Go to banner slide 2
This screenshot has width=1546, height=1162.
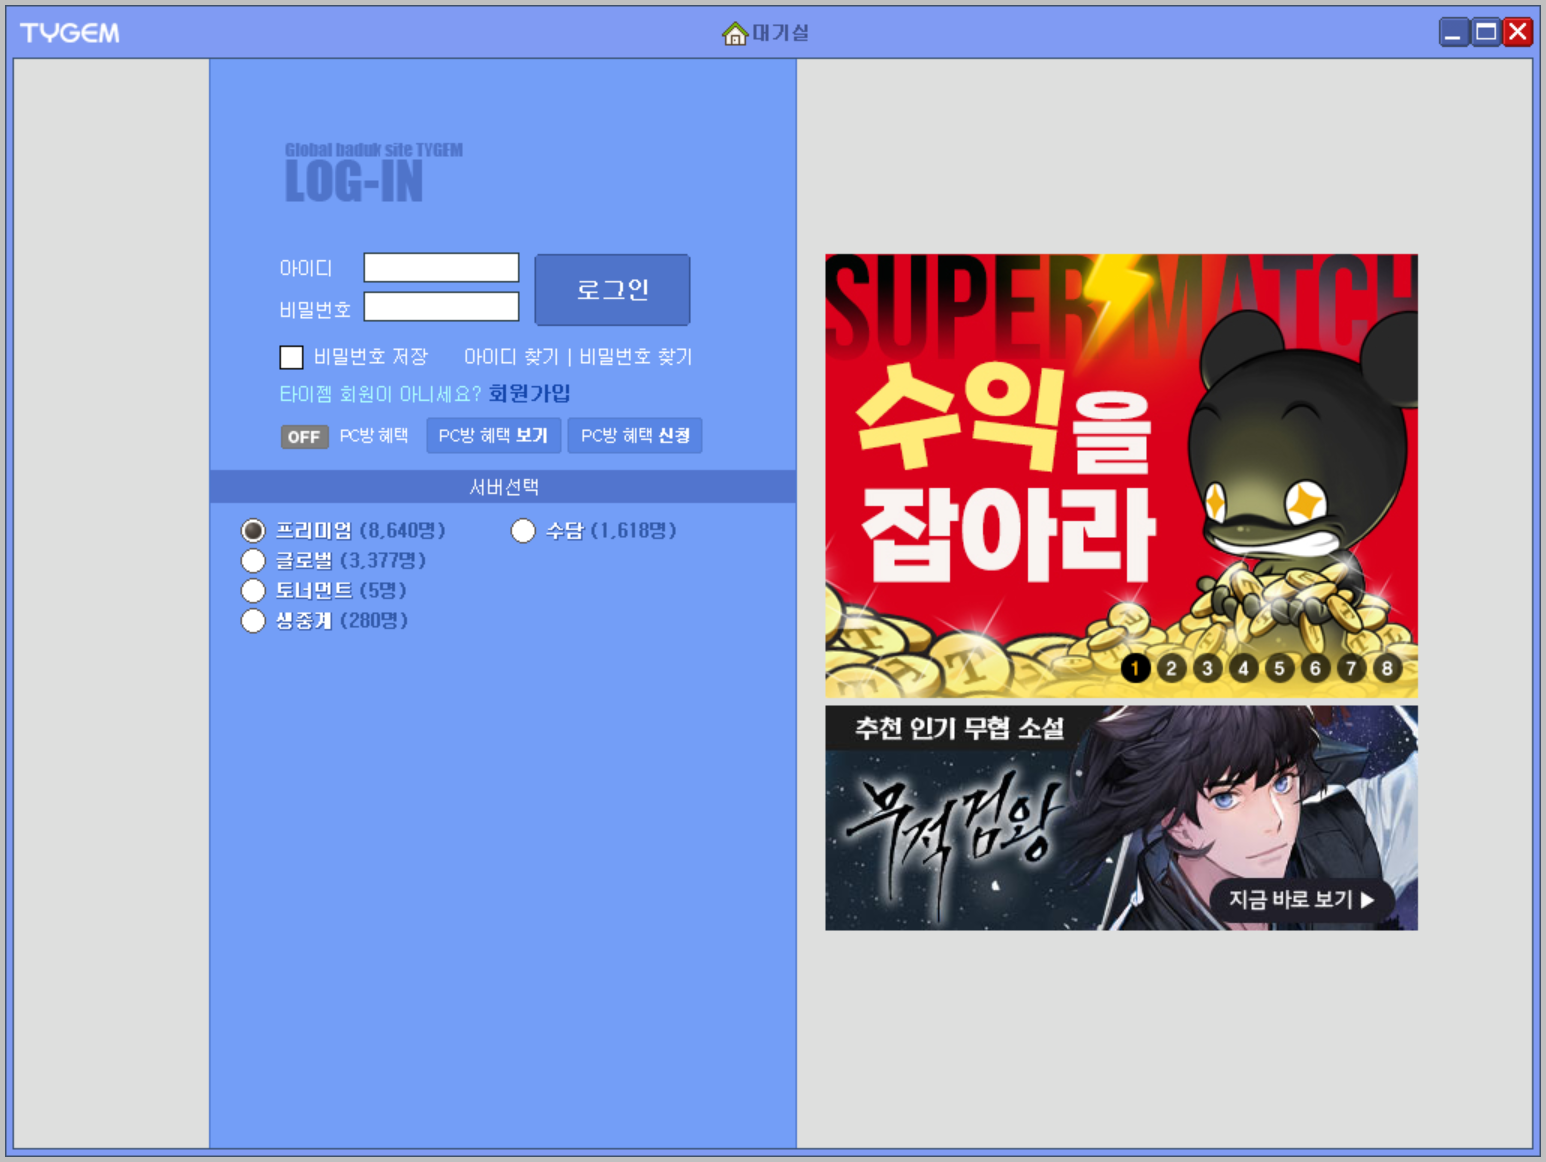tap(1171, 668)
